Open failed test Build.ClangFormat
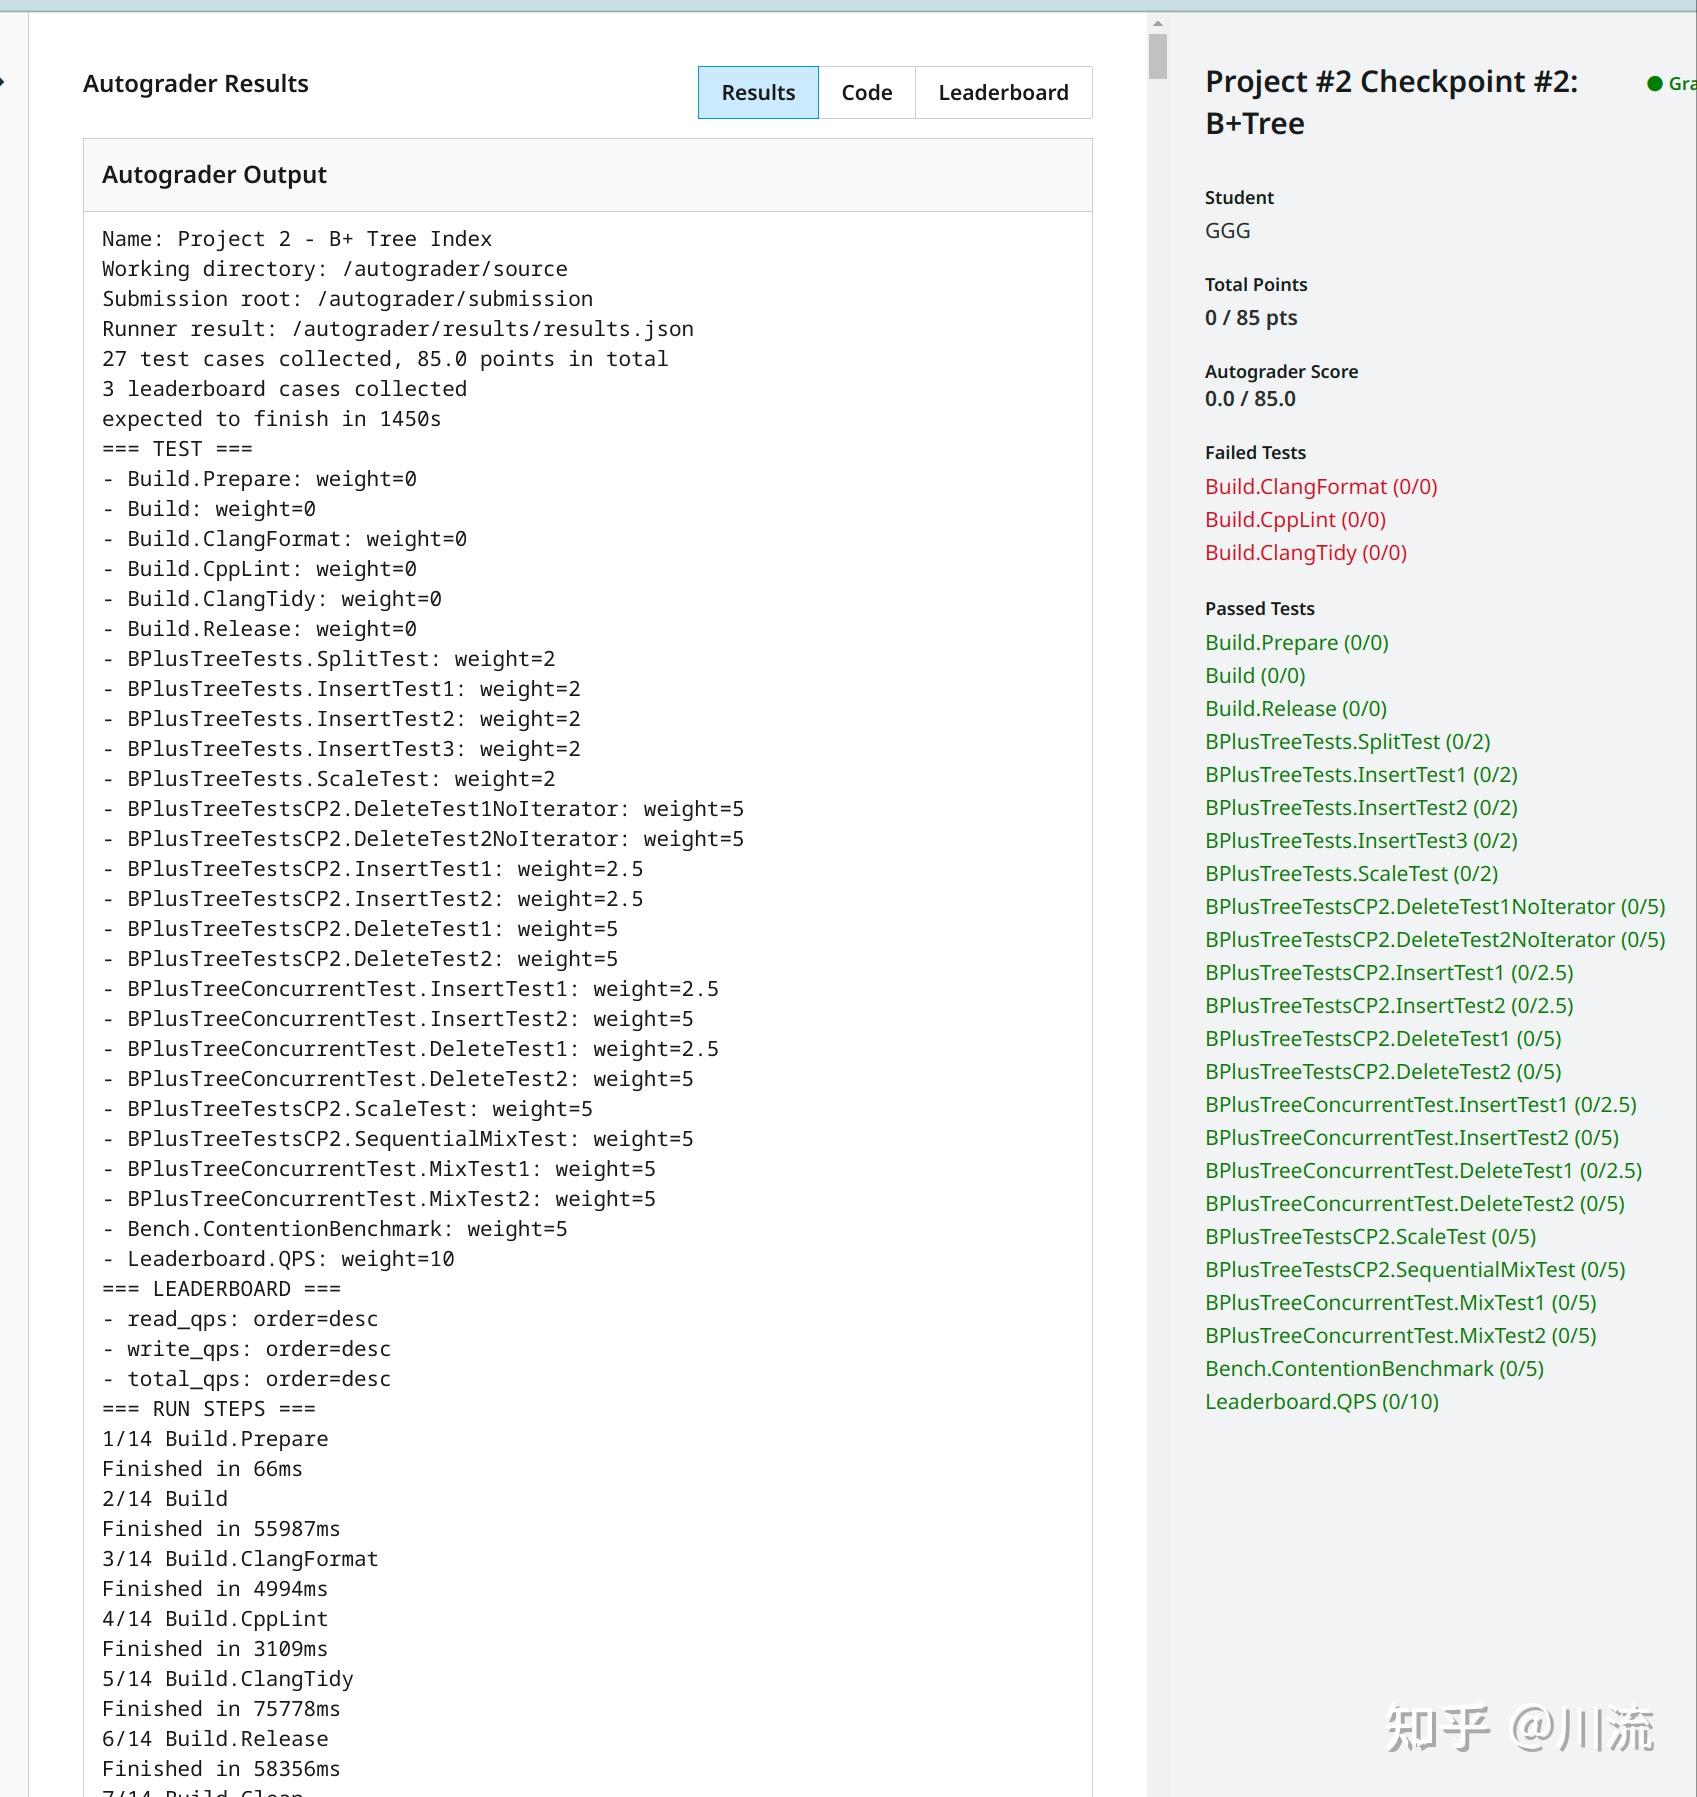This screenshot has height=1797, width=1697. 1320,487
